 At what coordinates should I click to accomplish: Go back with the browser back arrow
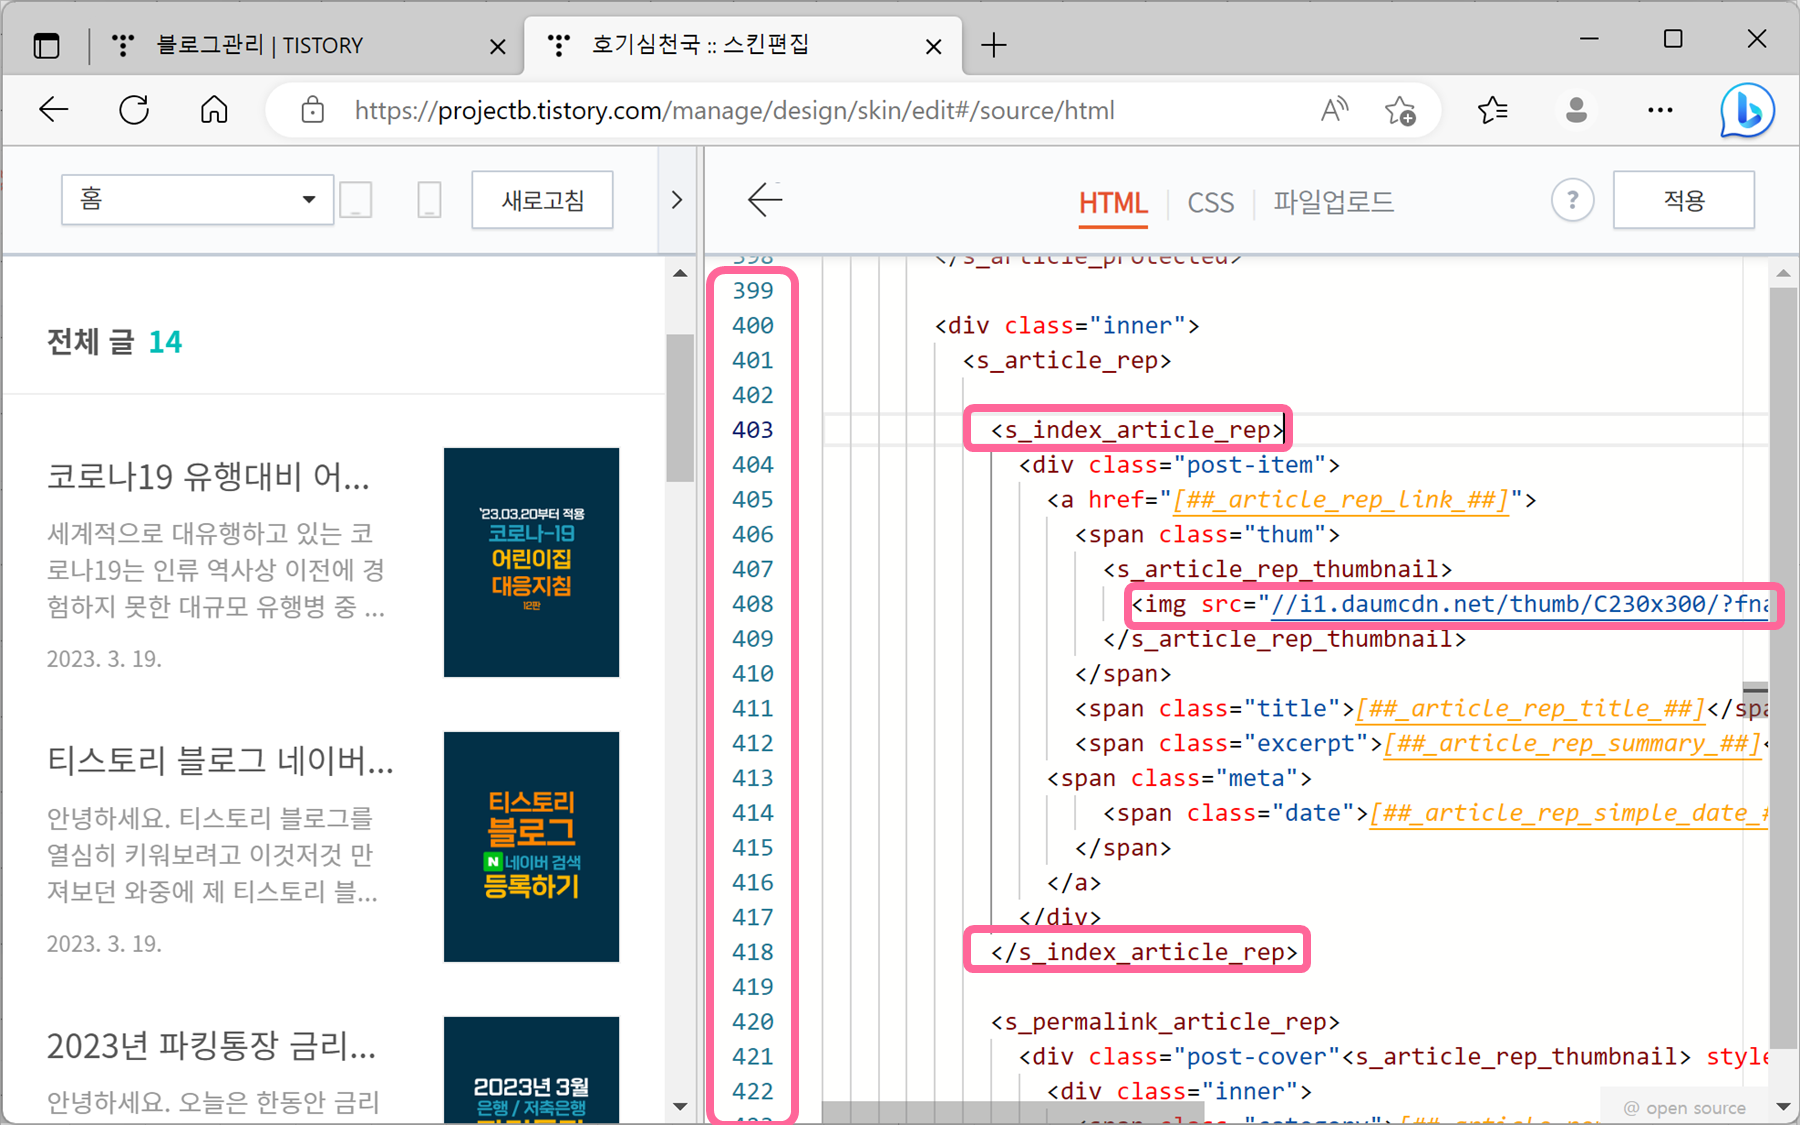pos(53,110)
